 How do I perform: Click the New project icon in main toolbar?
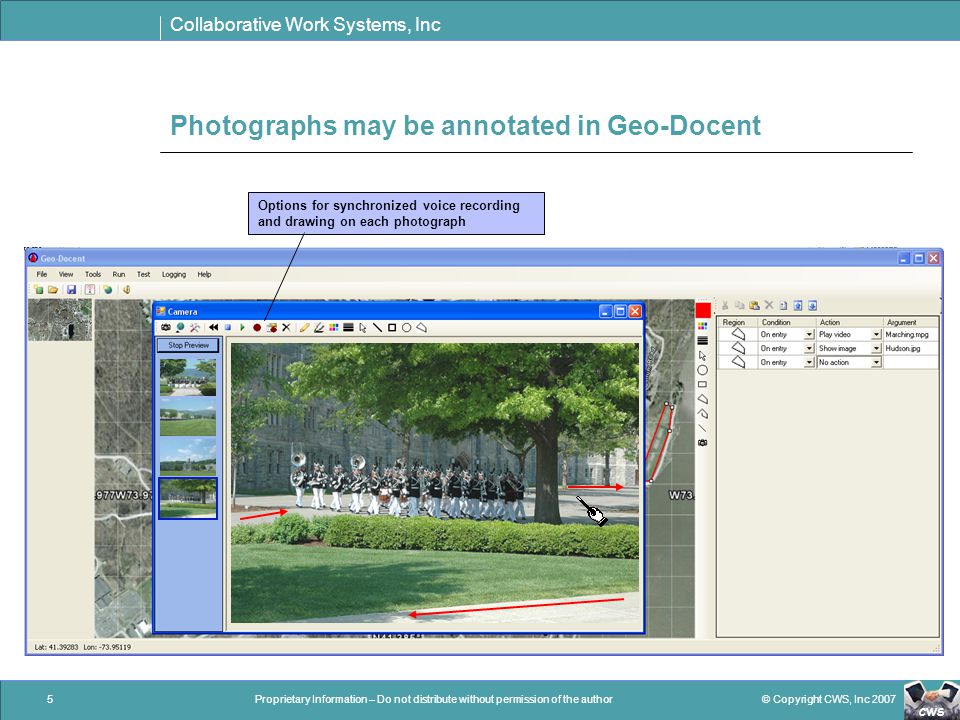[39, 290]
